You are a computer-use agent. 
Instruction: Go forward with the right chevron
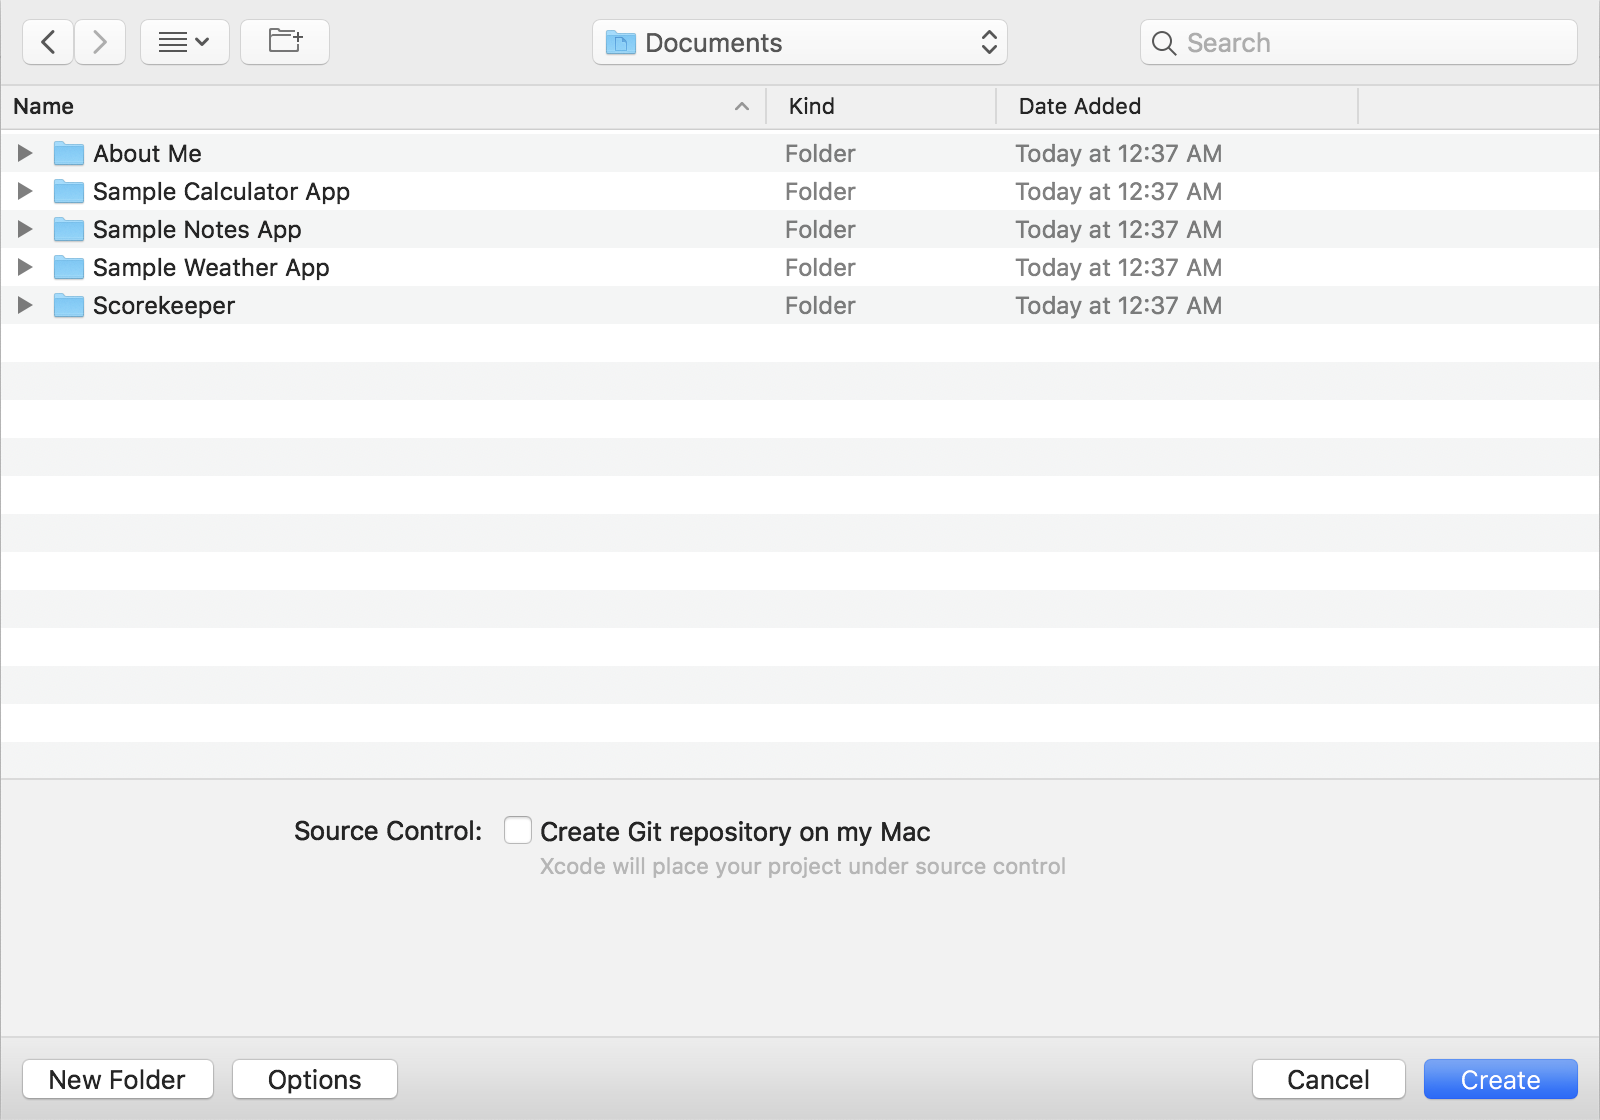[x=100, y=42]
